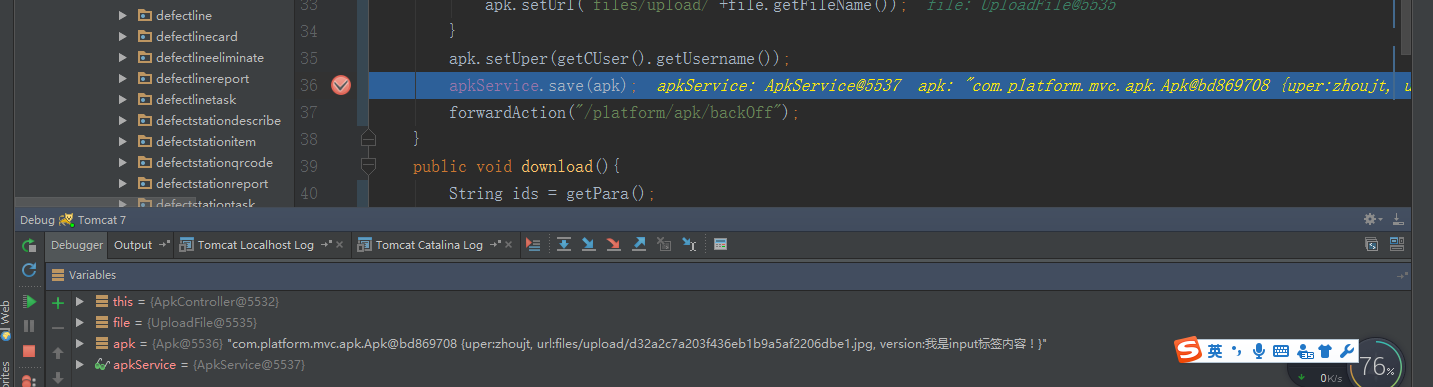Open Sogou skin shirt icon
Screen dimensions: 1433x387
1326,351
